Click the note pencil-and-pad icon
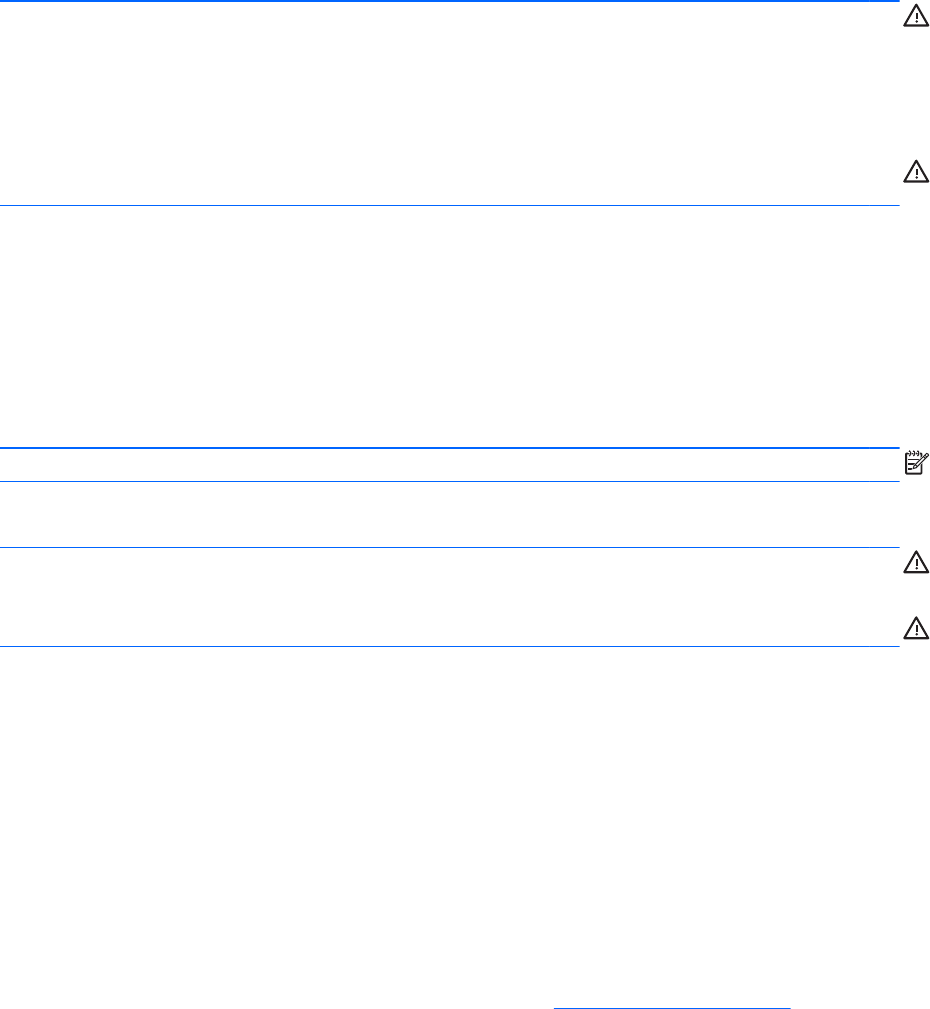 [x=915, y=461]
